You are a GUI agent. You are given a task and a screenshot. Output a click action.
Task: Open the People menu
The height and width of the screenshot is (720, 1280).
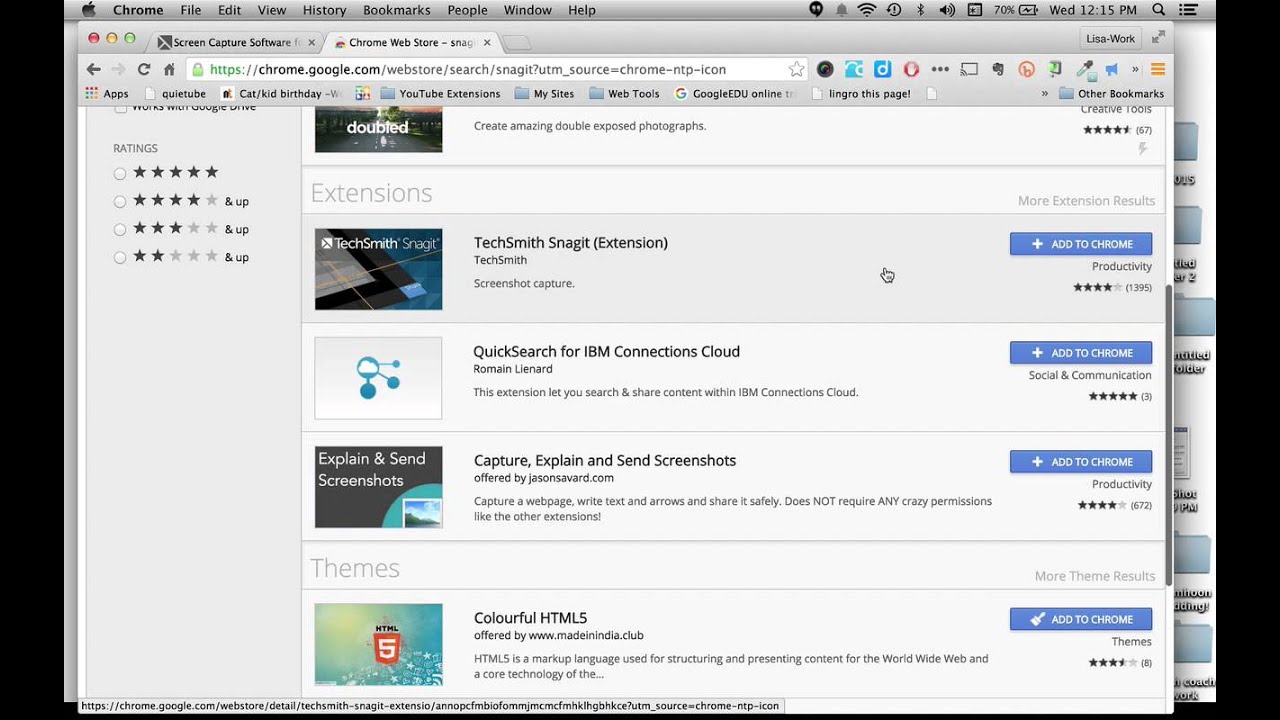467,10
